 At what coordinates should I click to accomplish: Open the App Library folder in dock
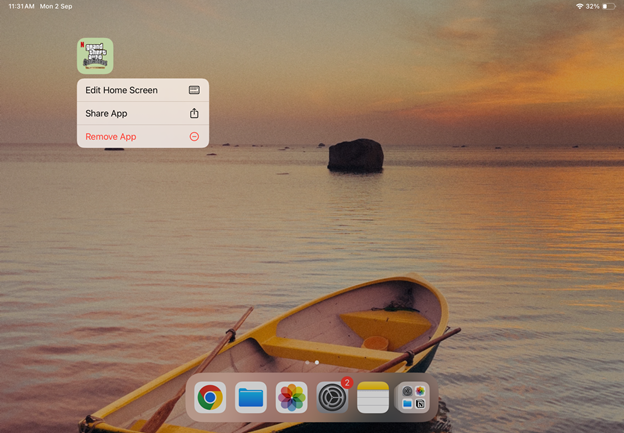coord(413,397)
